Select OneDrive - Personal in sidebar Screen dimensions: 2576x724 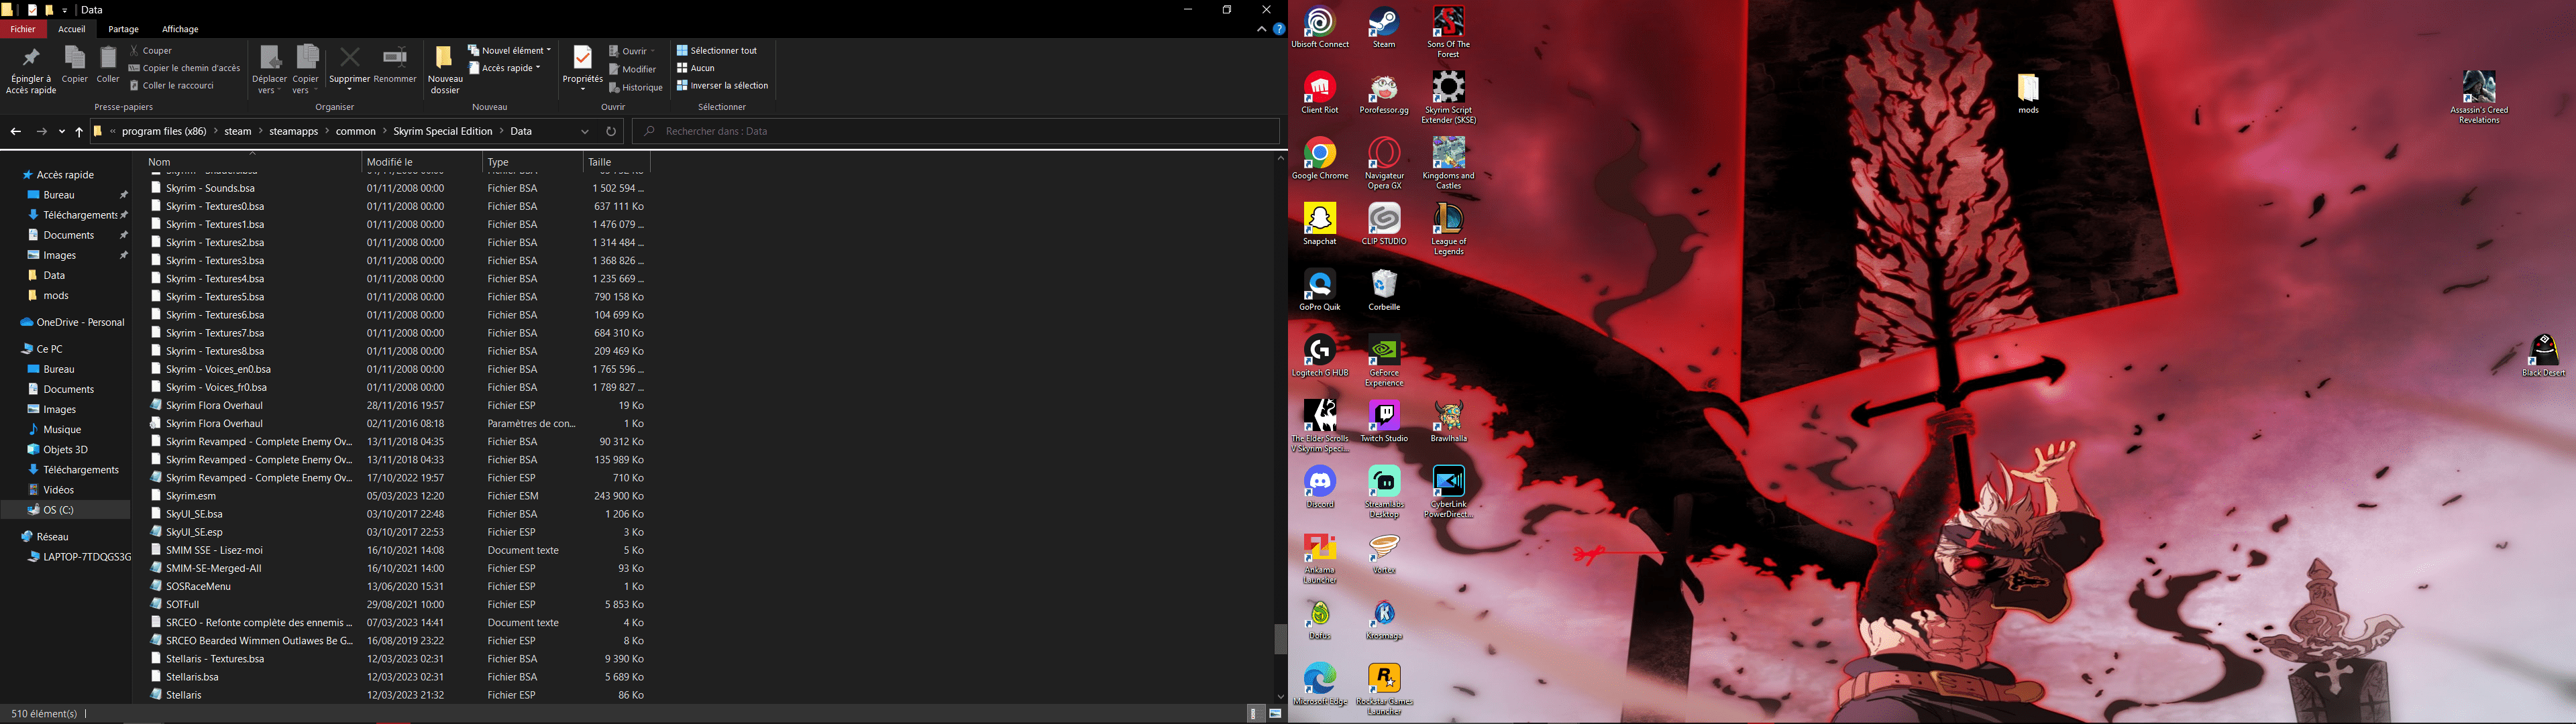pos(79,322)
